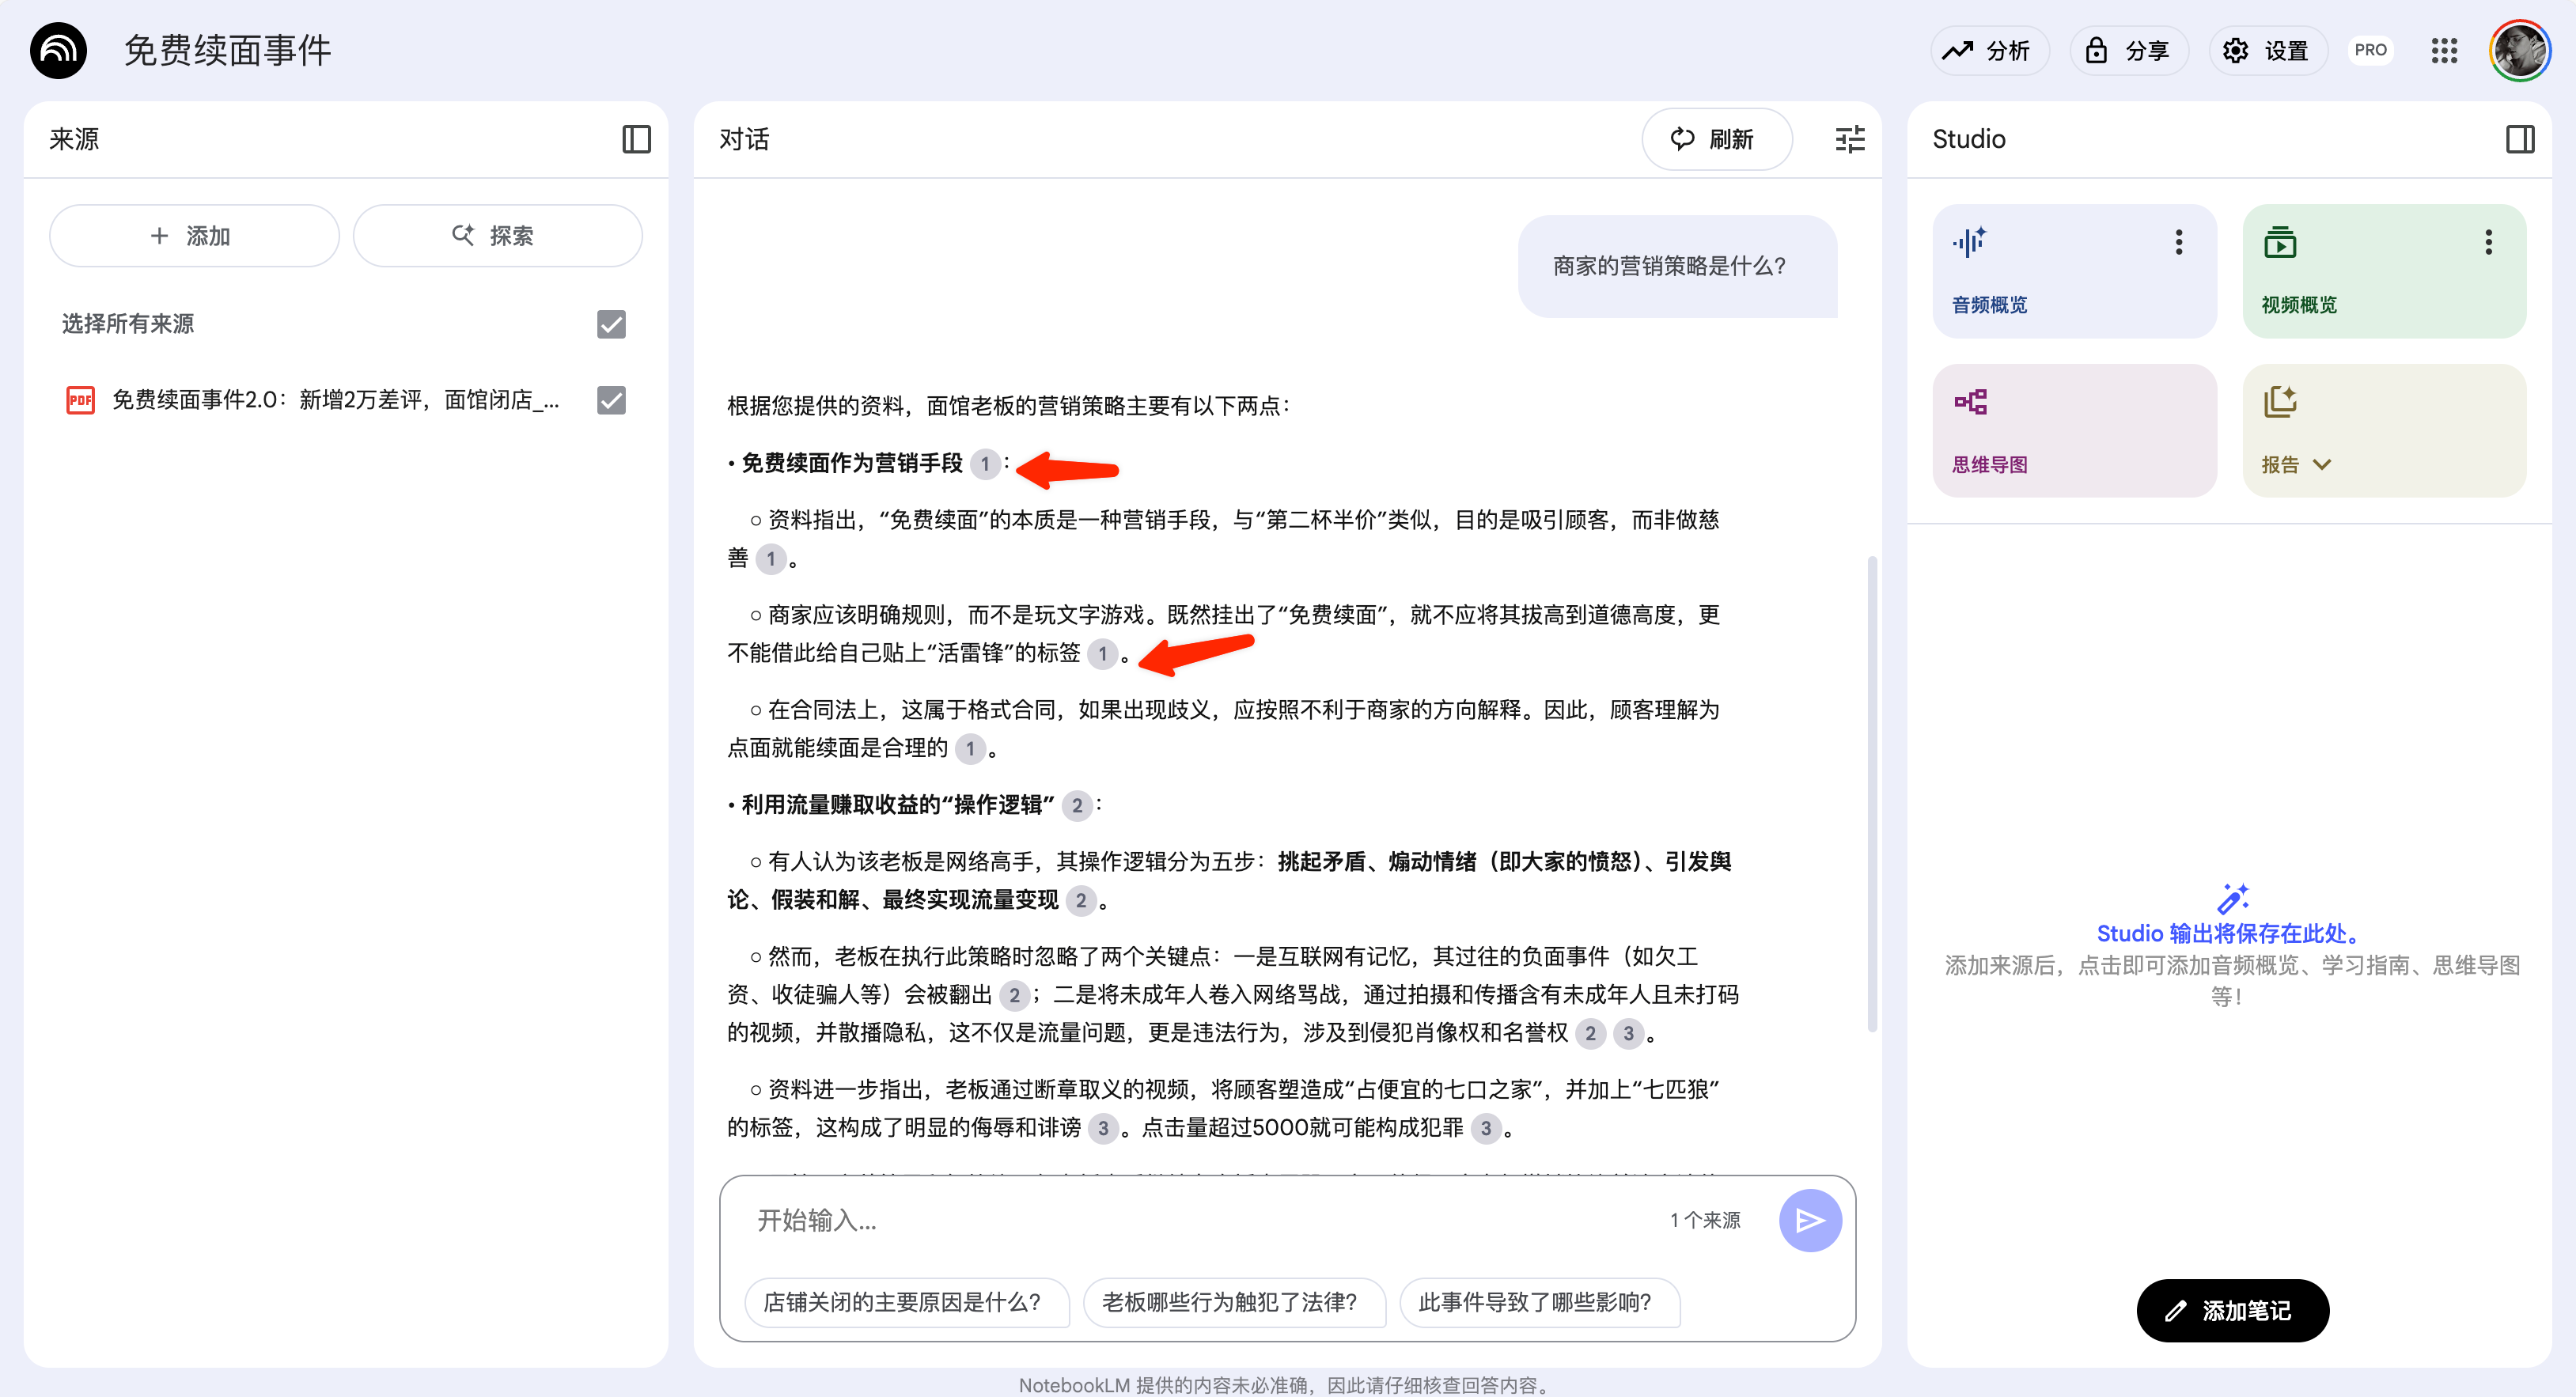Open citation 2 next to 操作逻辑 heading
The image size is (2576, 1397).
coord(1077,806)
